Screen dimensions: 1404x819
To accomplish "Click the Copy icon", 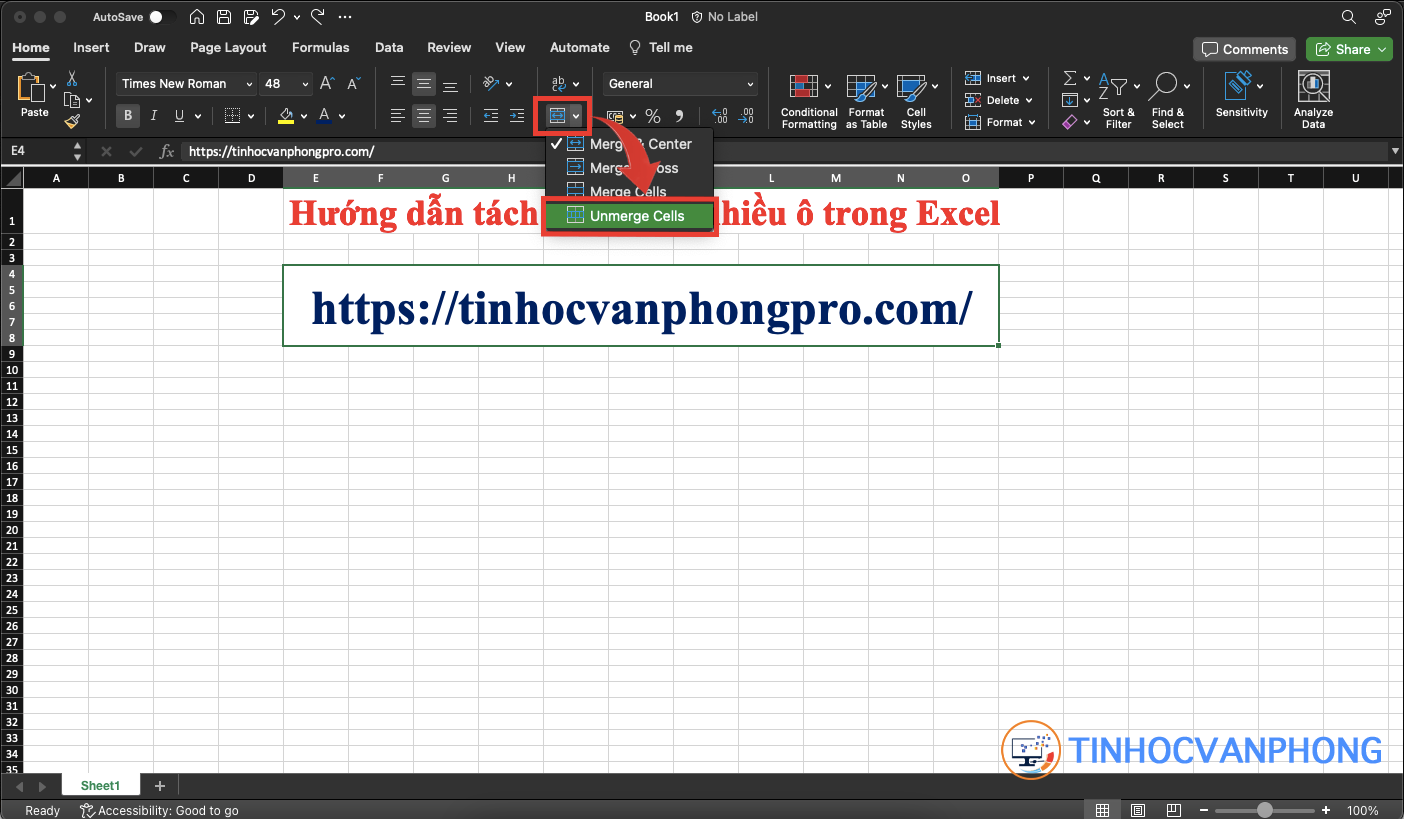I will click(x=72, y=100).
